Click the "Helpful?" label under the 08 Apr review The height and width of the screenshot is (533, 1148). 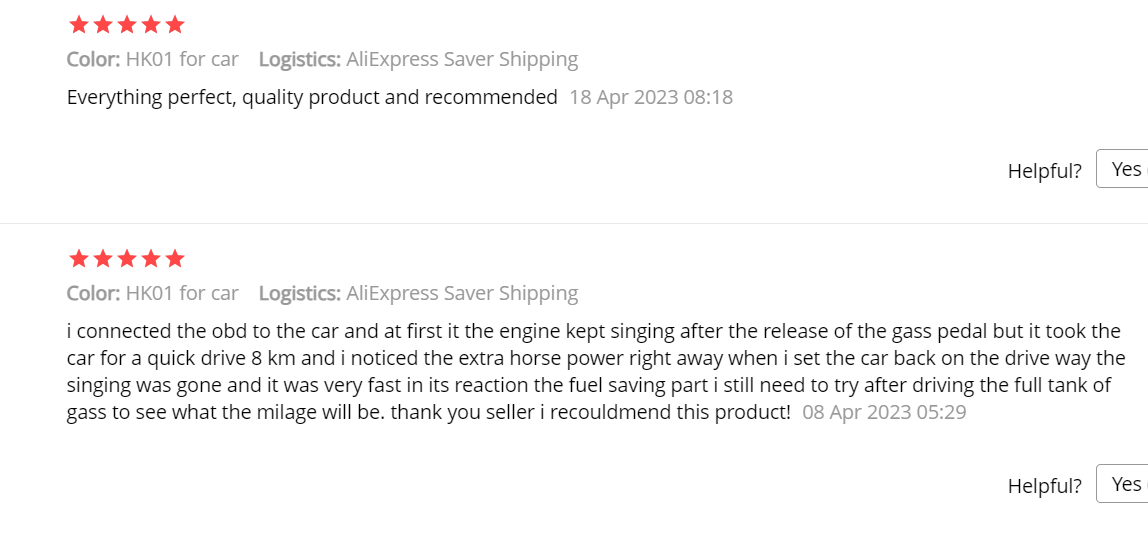[1044, 486]
